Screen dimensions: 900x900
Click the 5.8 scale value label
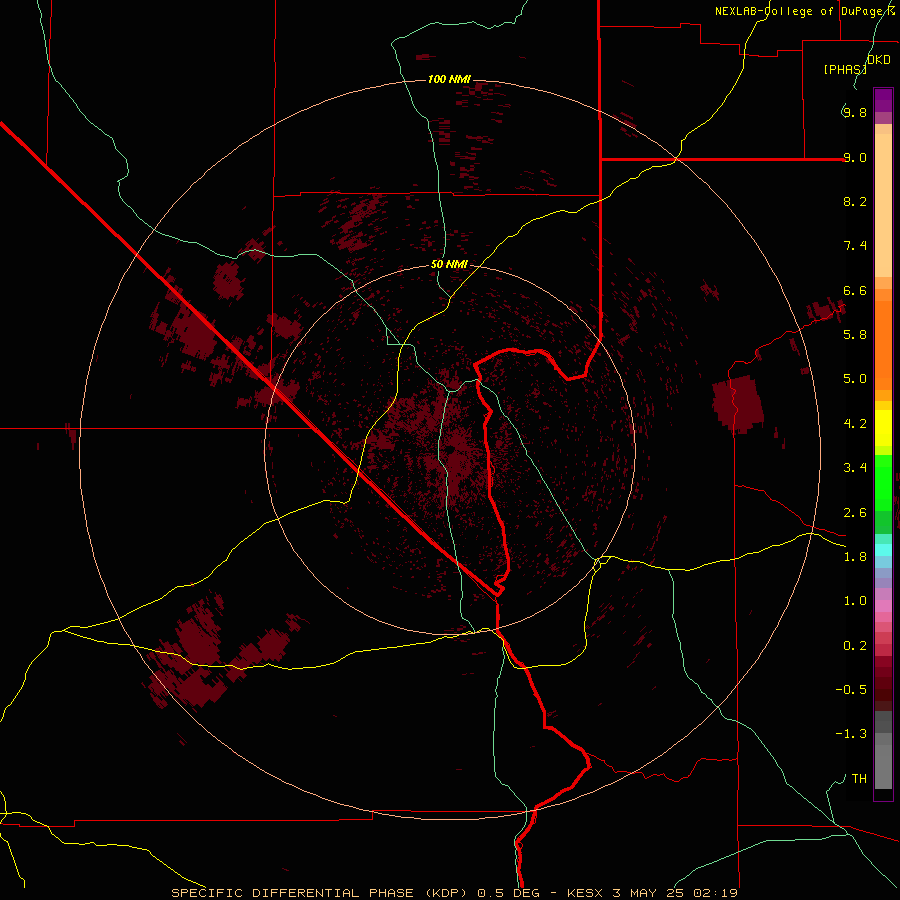[x=855, y=335]
